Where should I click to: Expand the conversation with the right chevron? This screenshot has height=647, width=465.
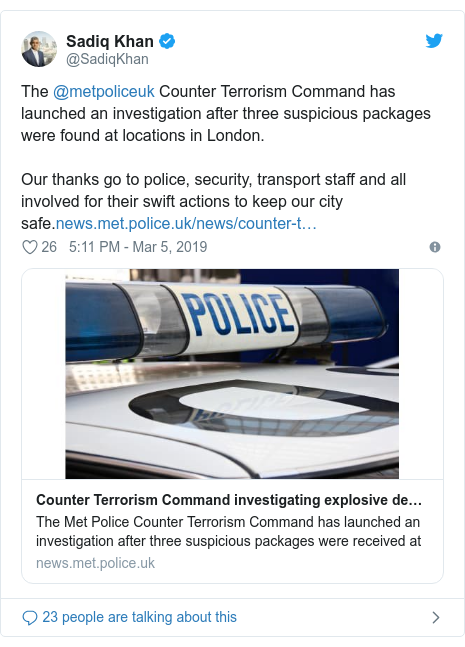tap(436, 617)
